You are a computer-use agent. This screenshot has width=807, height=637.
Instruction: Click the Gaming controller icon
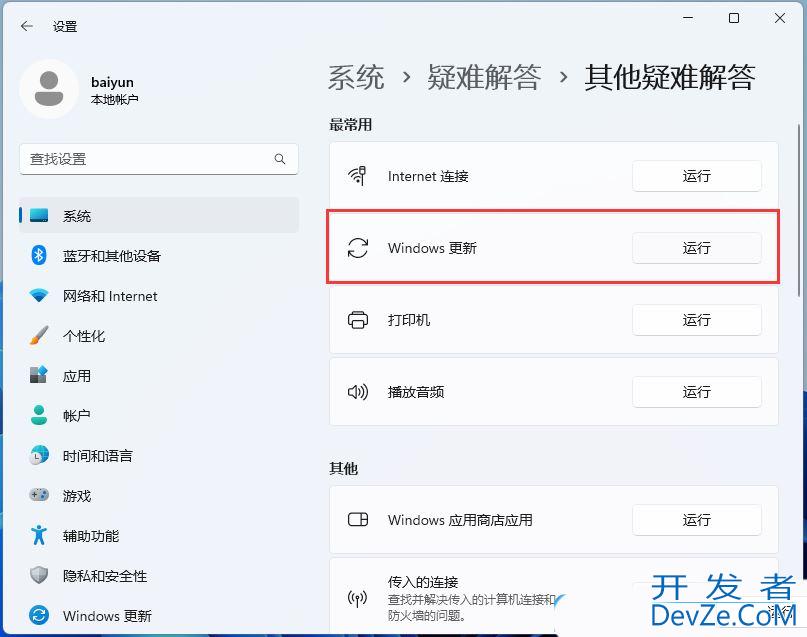tap(39, 495)
